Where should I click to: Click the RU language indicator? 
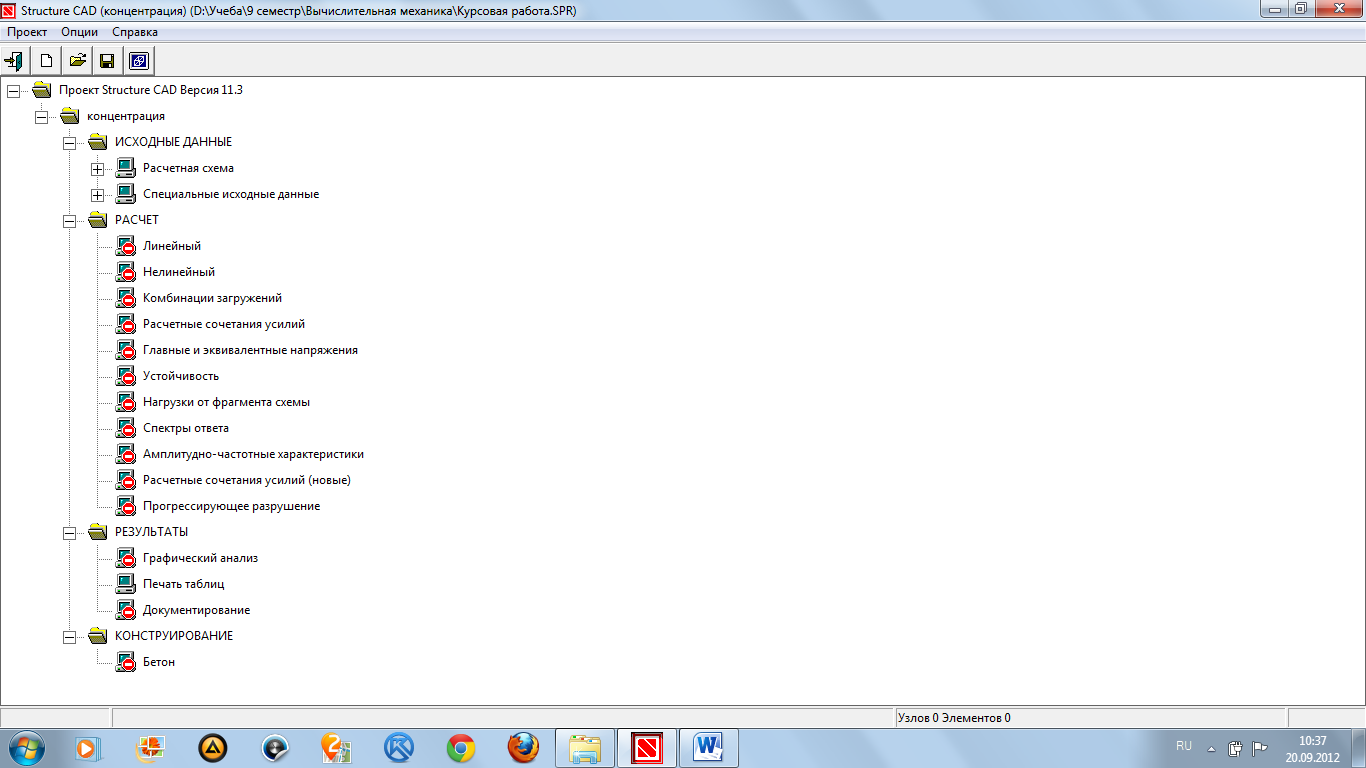coord(1184,746)
